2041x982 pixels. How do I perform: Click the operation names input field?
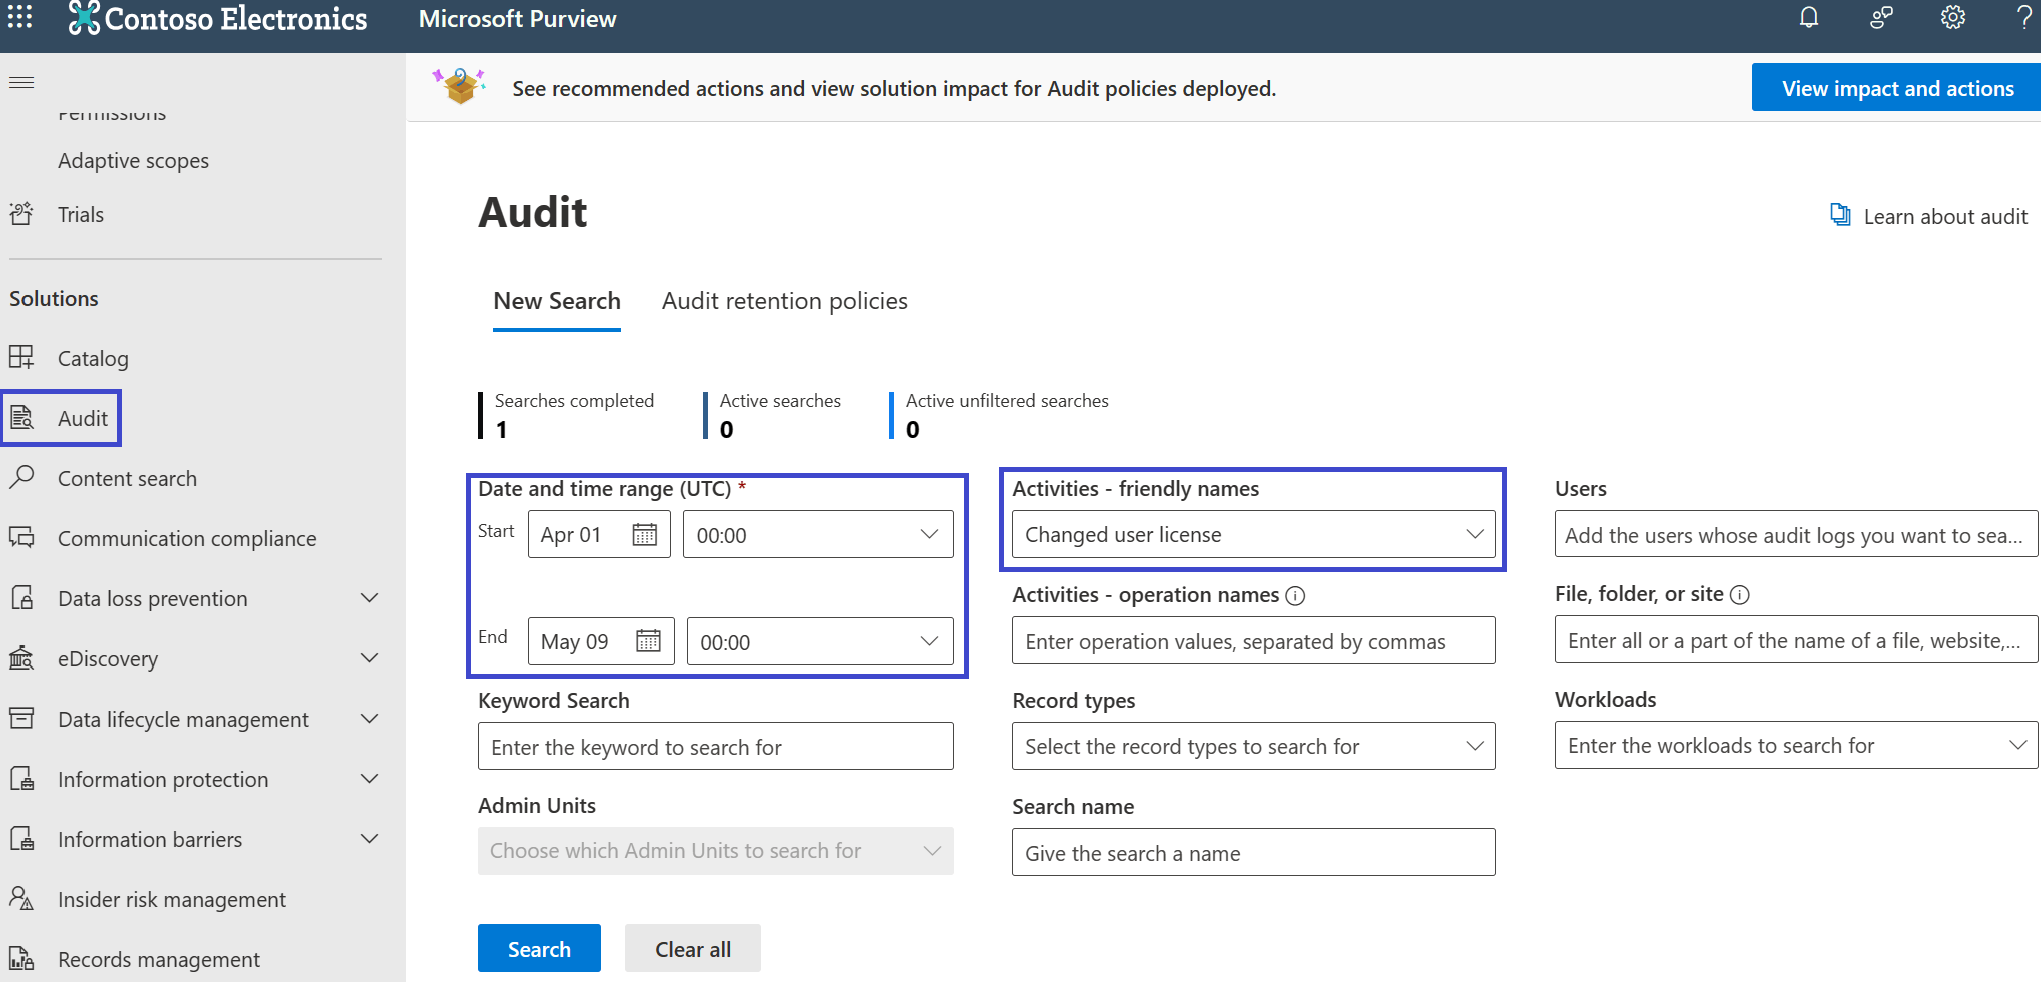tap(1254, 640)
